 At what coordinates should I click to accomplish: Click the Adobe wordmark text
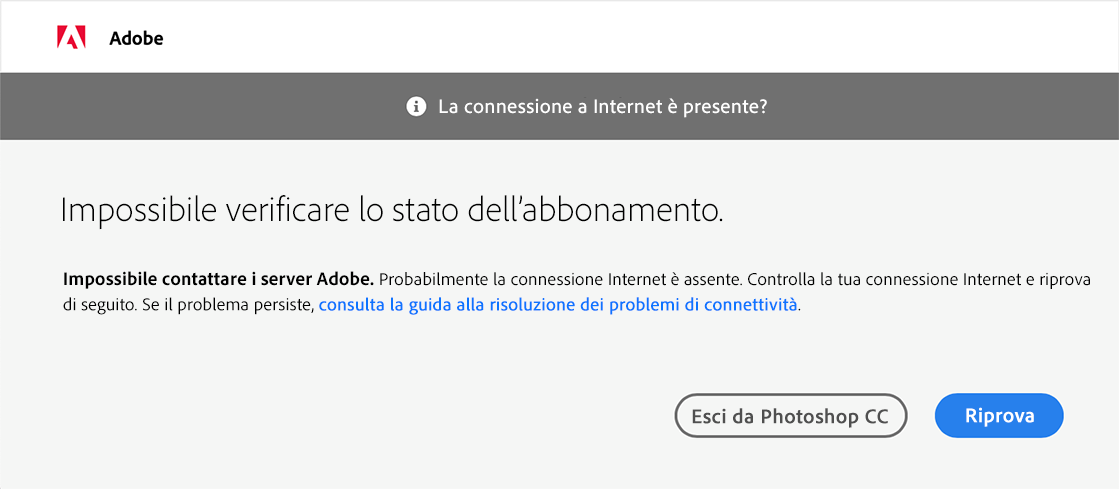tap(136, 38)
